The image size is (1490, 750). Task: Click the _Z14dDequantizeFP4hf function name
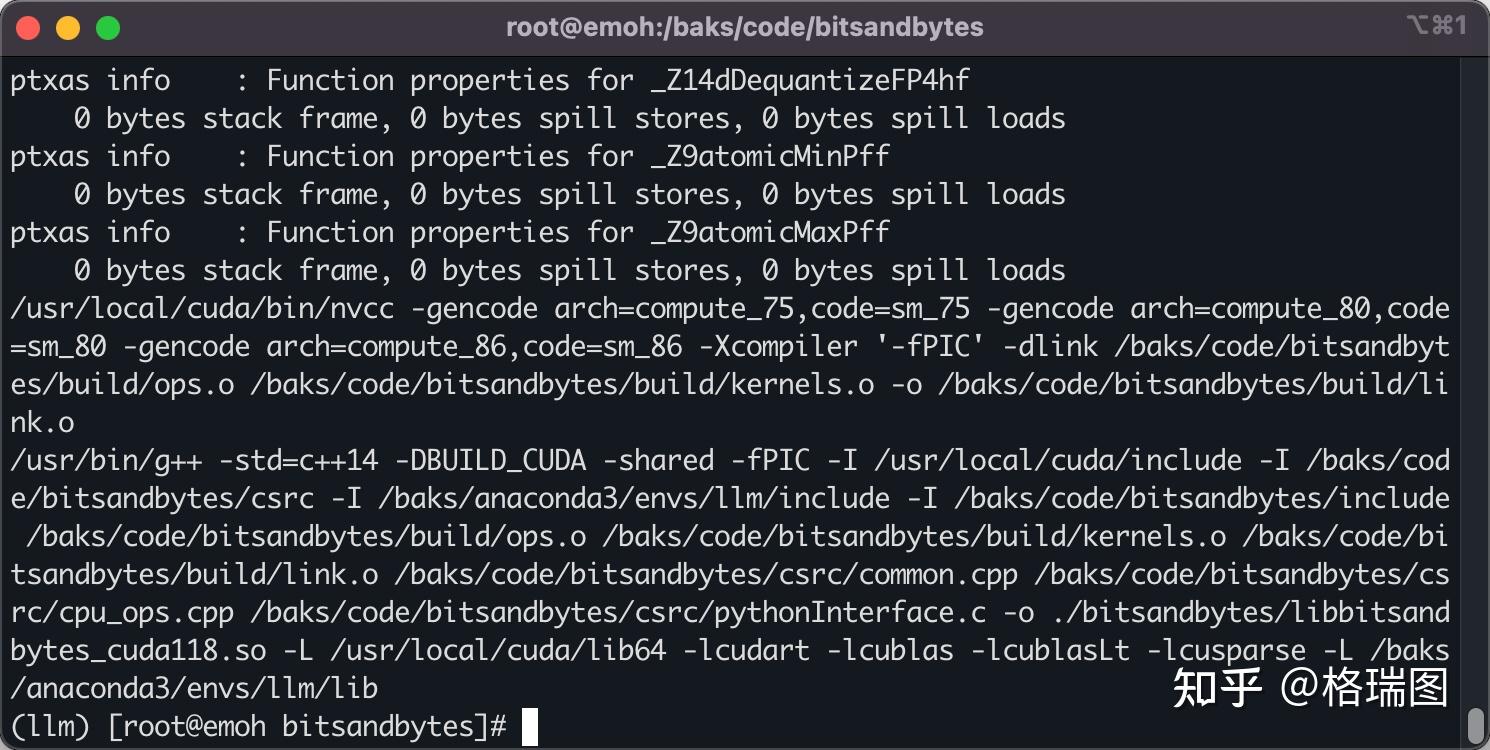click(x=810, y=80)
